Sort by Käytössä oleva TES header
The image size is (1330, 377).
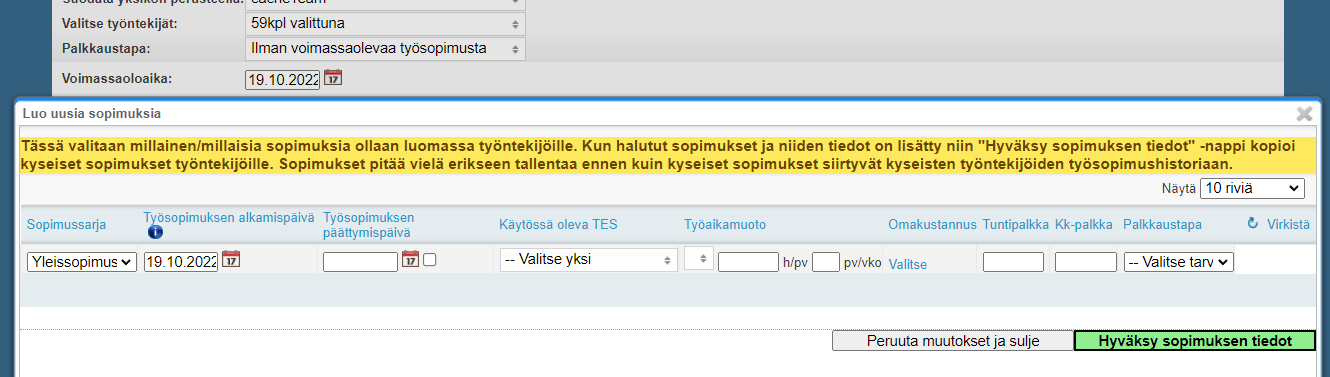point(558,224)
